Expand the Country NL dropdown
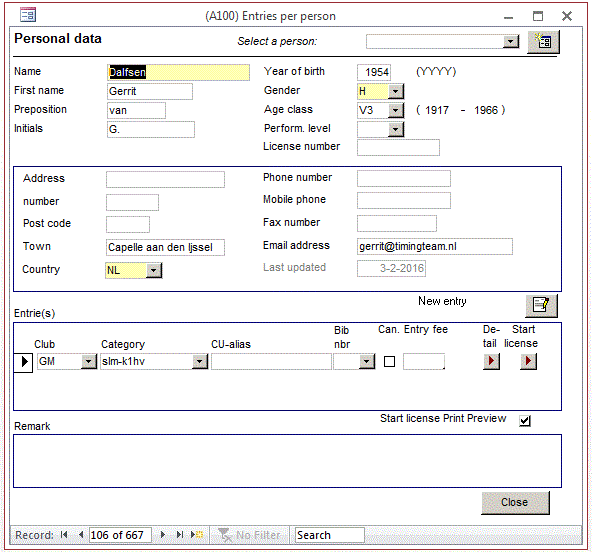This screenshot has width=592, height=552. tap(154, 270)
